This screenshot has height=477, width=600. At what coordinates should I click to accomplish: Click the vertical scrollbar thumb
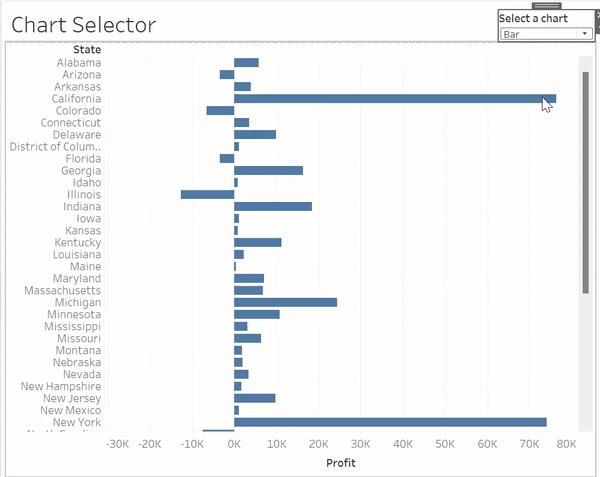click(585, 180)
